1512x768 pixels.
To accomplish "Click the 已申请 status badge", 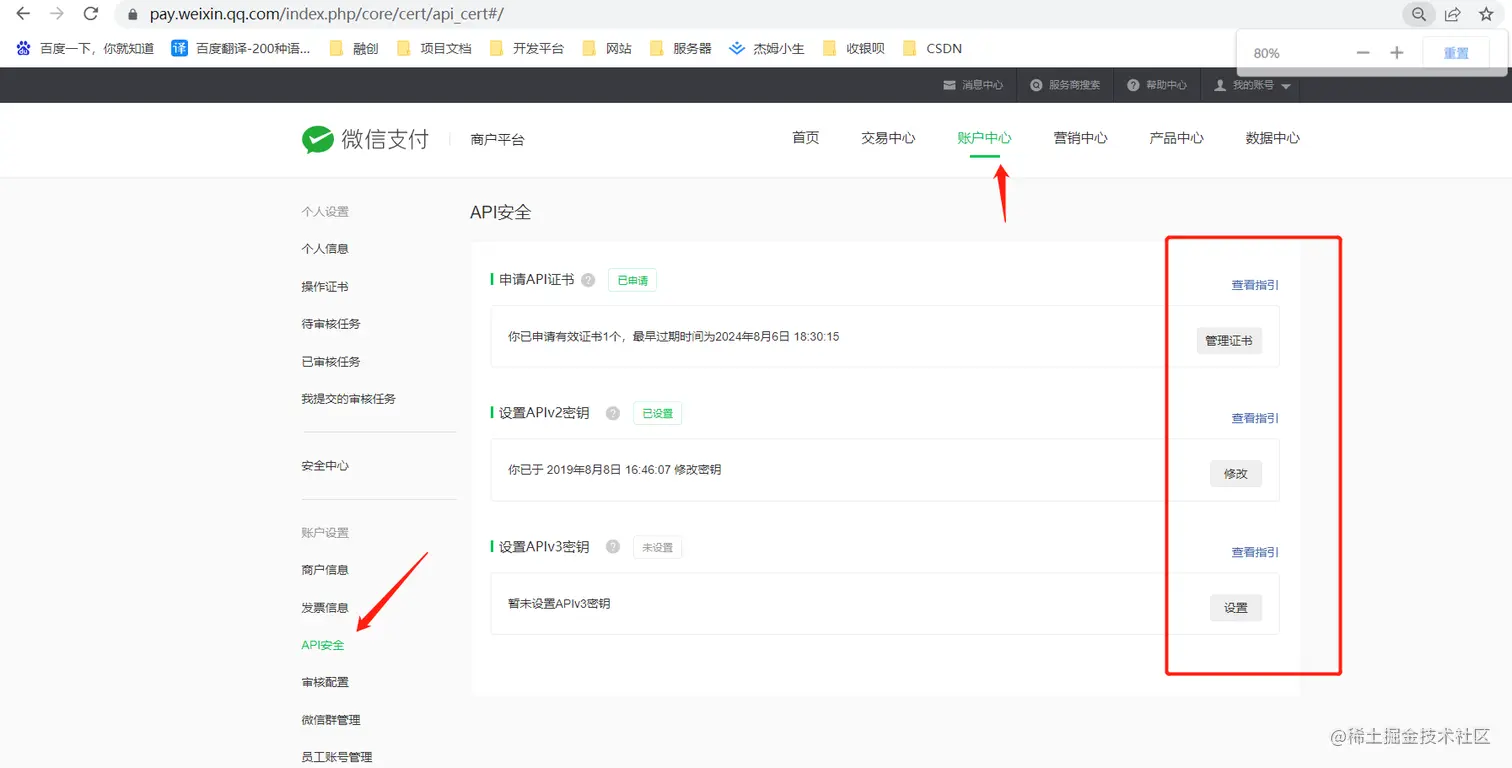I will coord(632,280).
